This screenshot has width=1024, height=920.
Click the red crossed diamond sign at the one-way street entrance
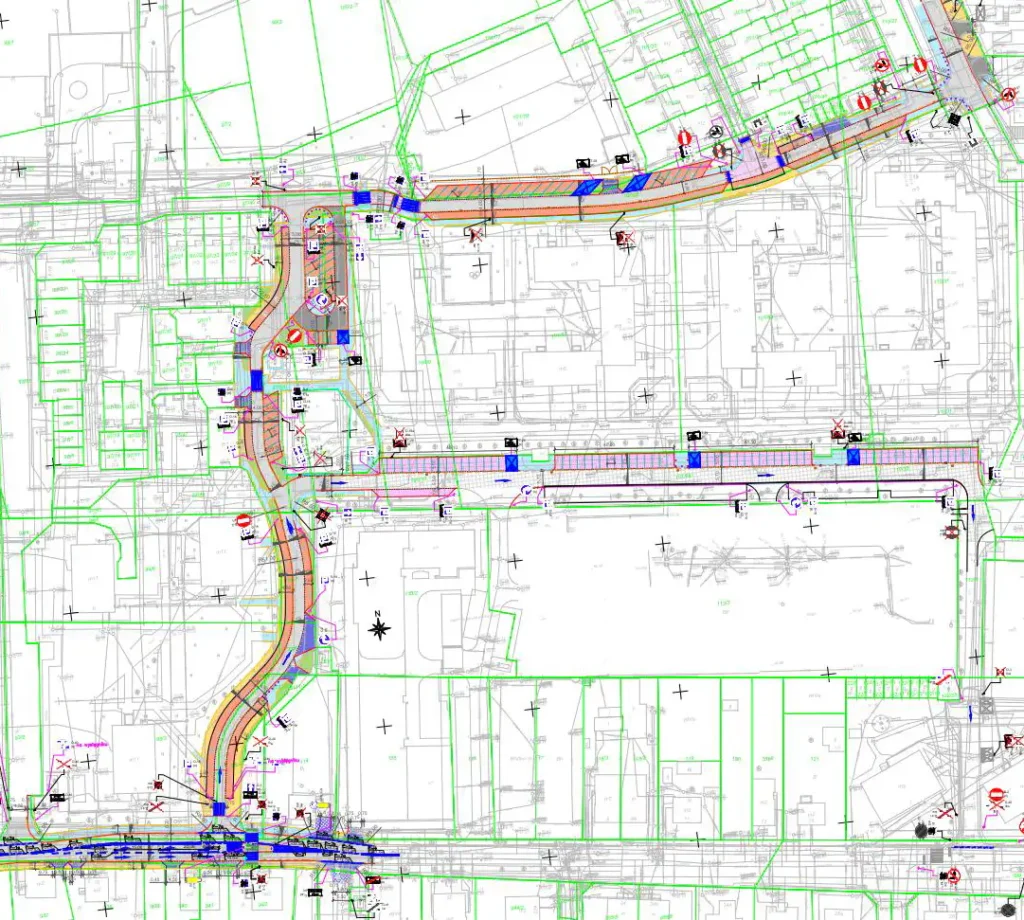coord(323,515)
